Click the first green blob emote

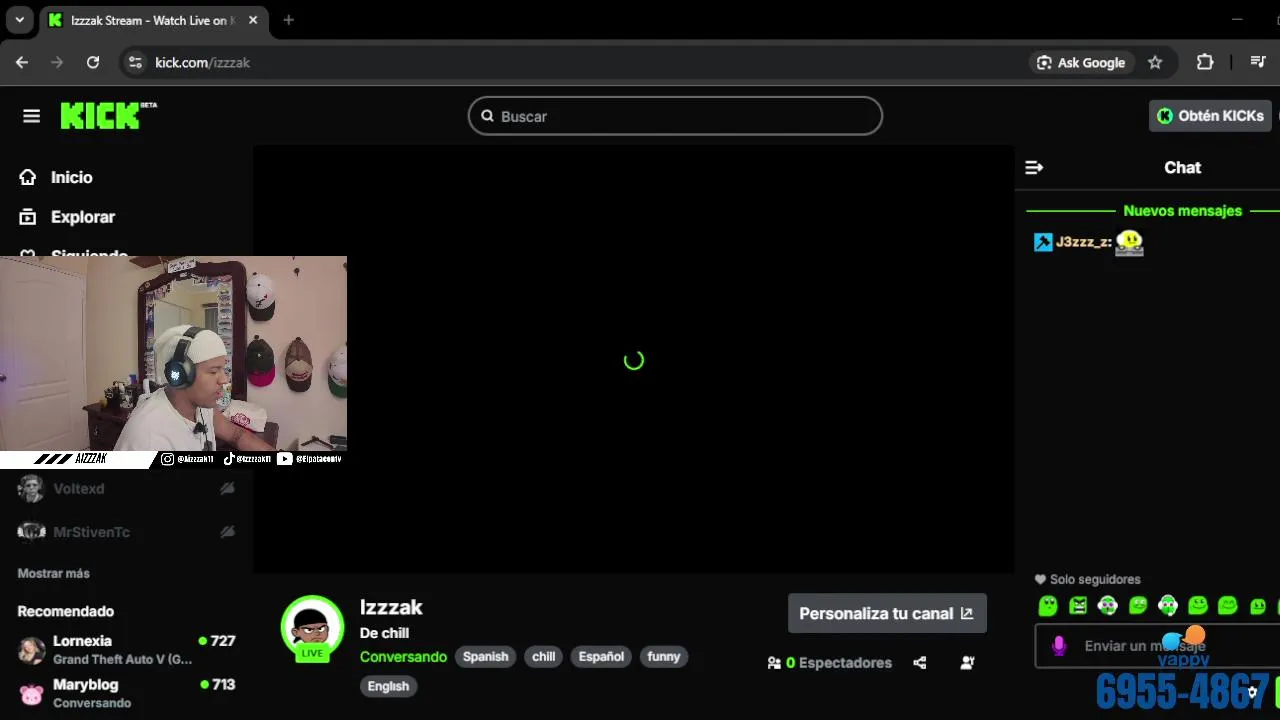(1048, 605)
